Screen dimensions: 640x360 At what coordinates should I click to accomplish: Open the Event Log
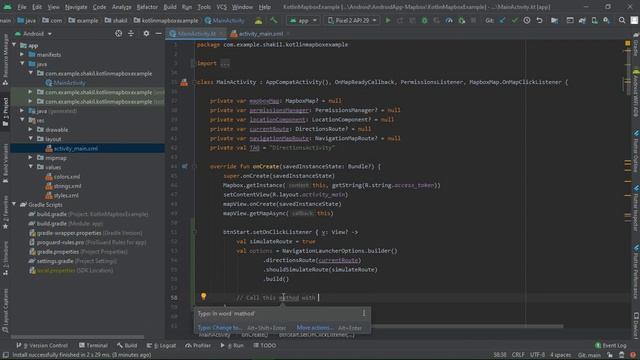click(x=611, y=345)
